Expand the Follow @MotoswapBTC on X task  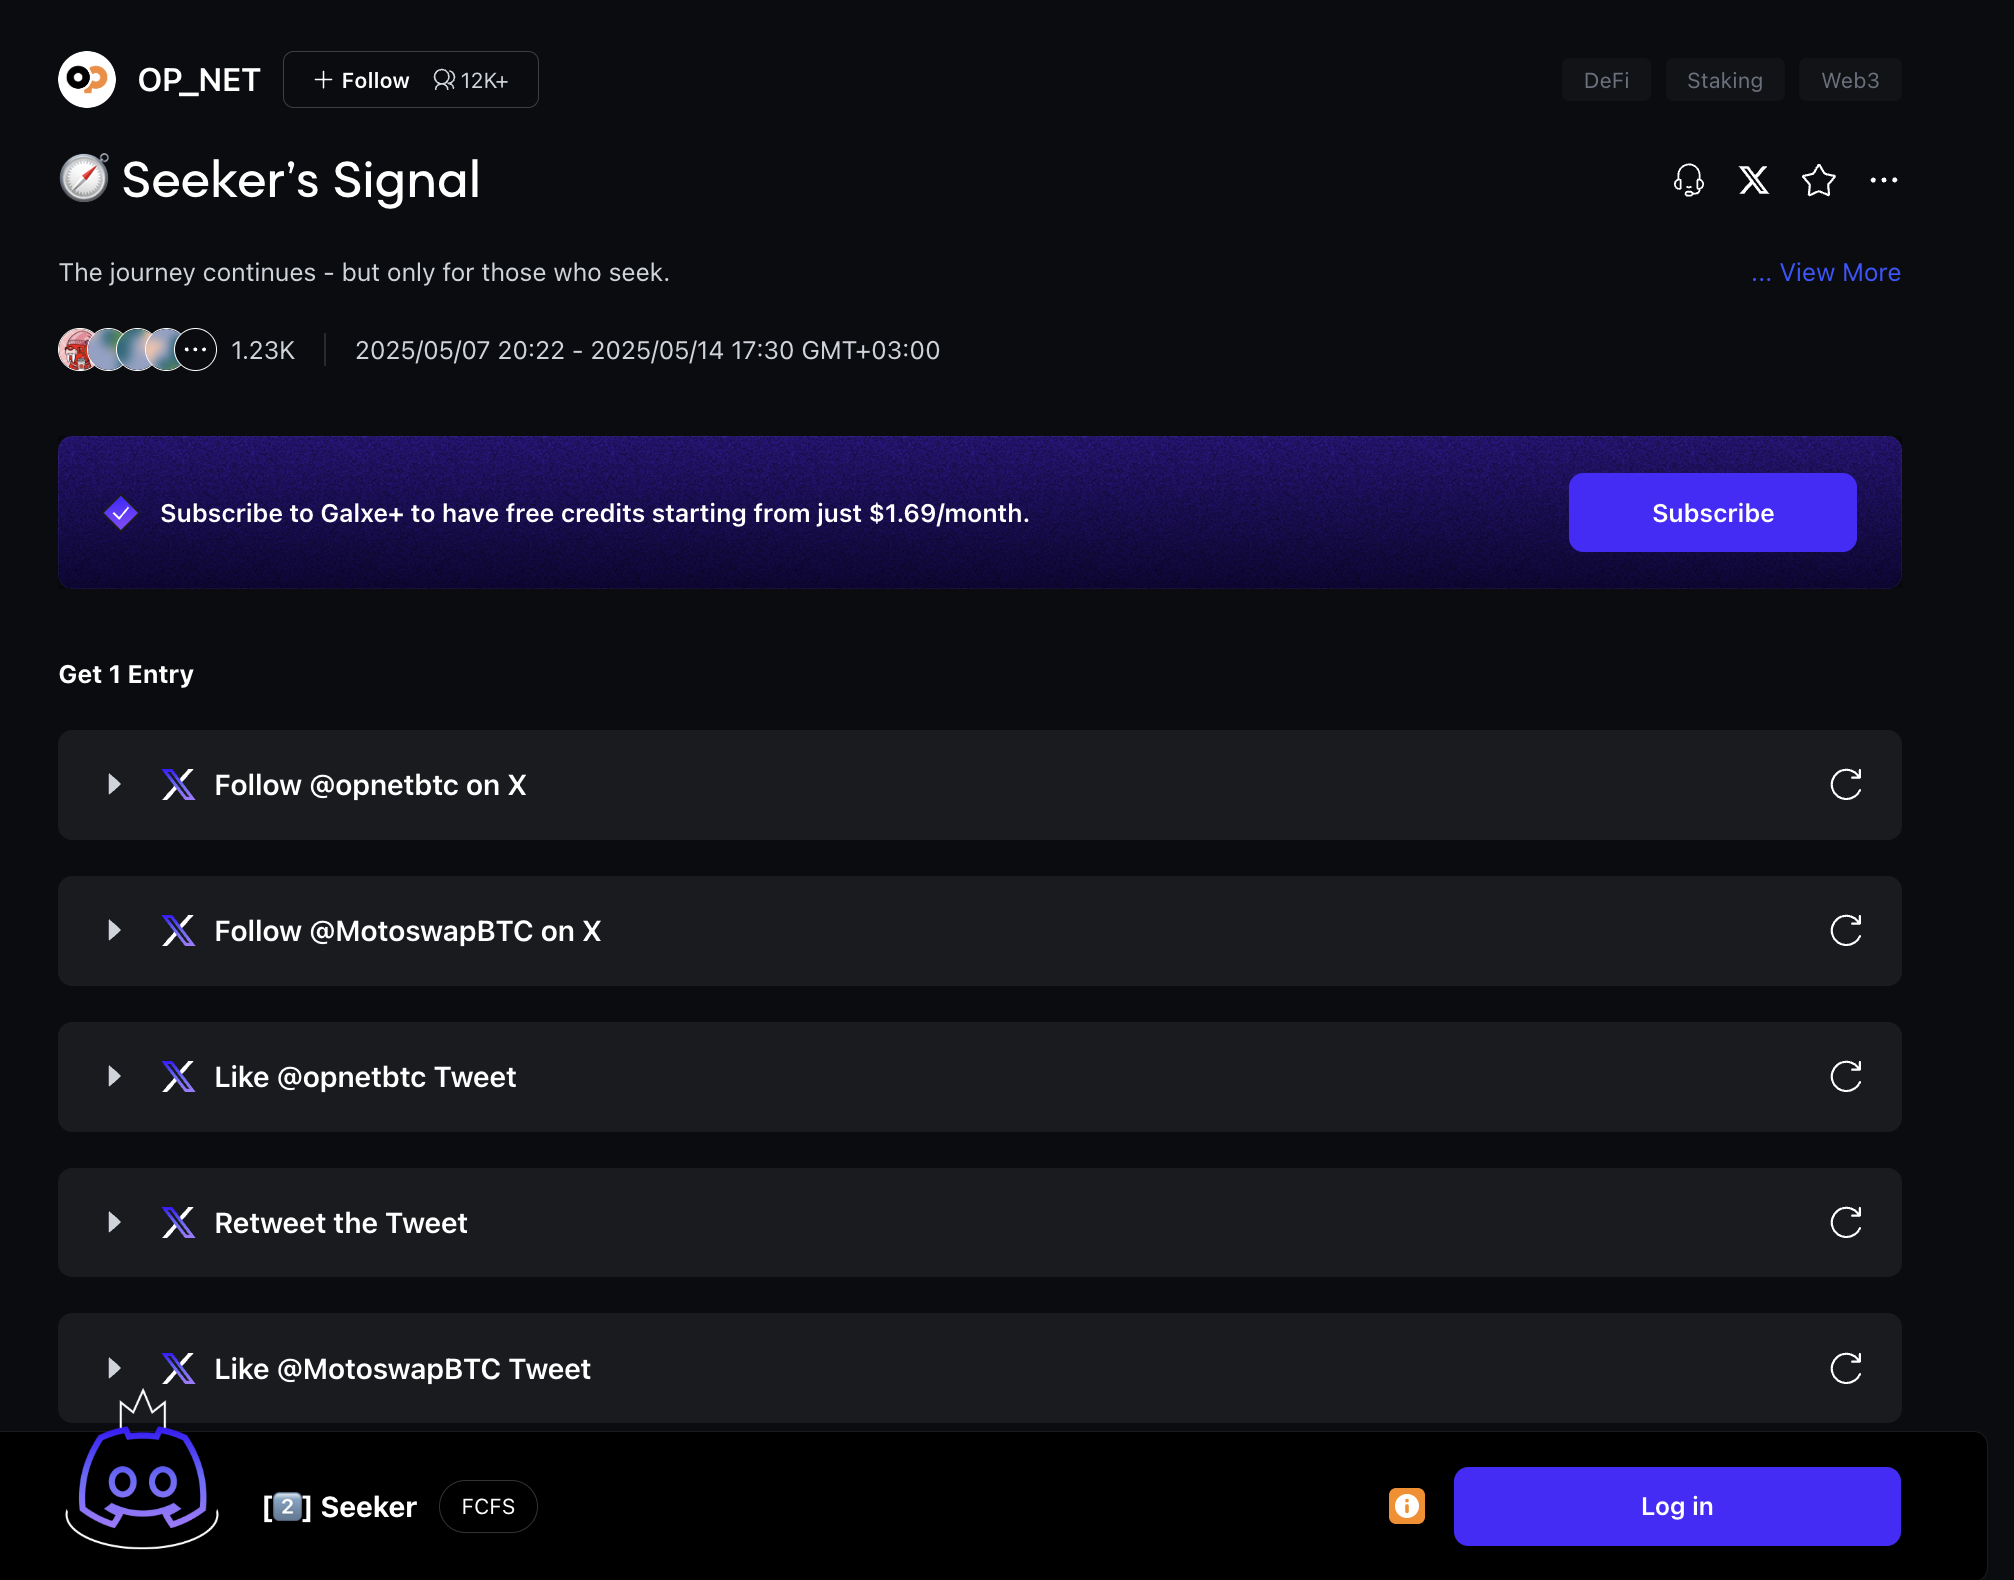(x=114, y=931)
